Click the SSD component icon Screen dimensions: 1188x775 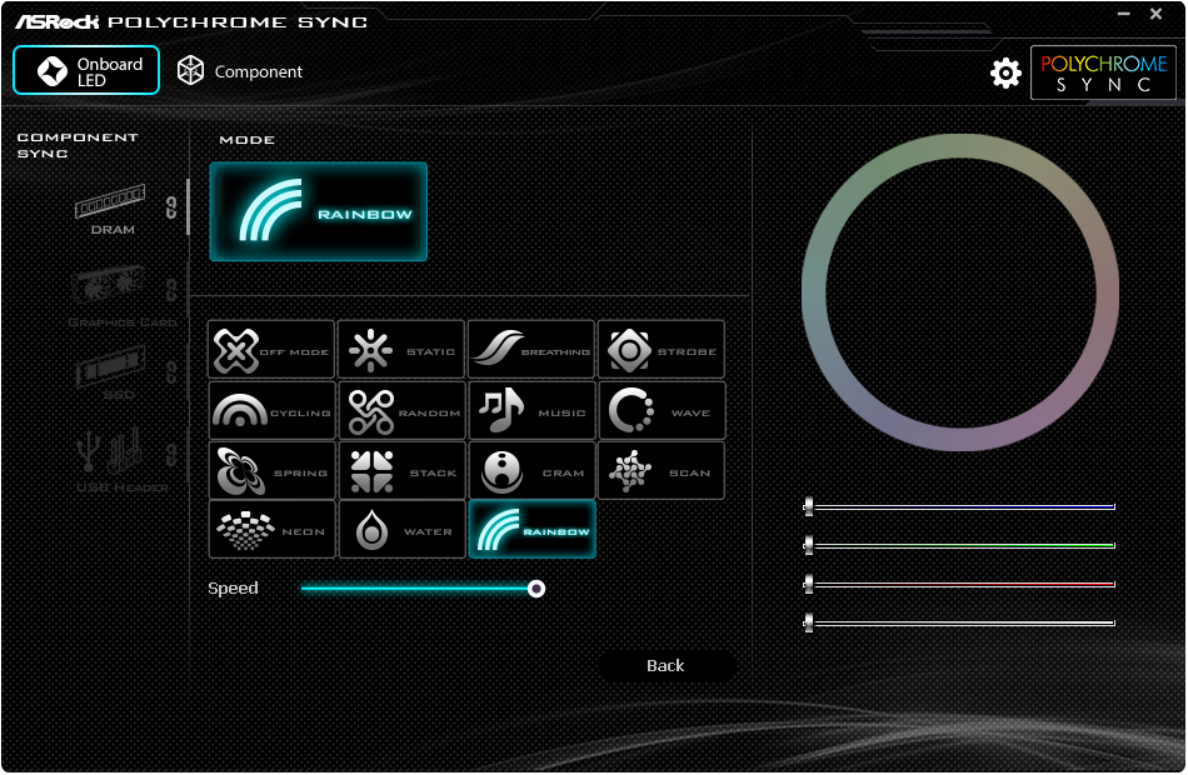pos(111,366)
